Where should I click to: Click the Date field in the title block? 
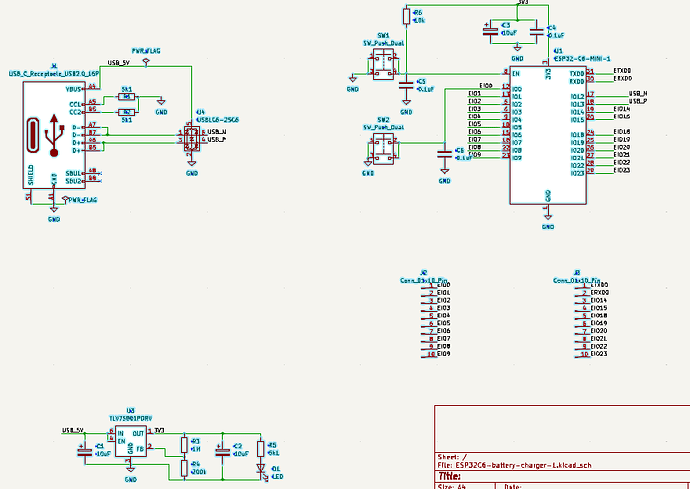pyautogui.click(x=513, y=486)
